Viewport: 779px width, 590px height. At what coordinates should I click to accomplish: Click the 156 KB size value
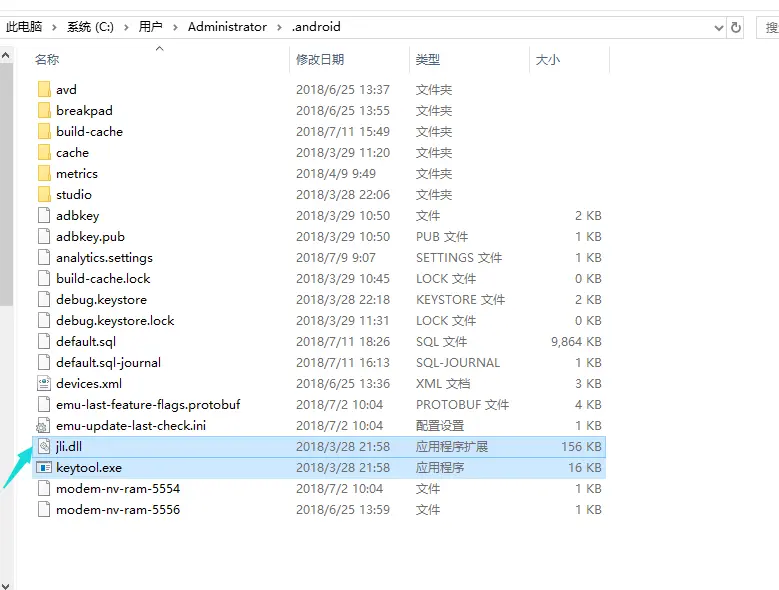pyautogui.click(x=582, y=446)
